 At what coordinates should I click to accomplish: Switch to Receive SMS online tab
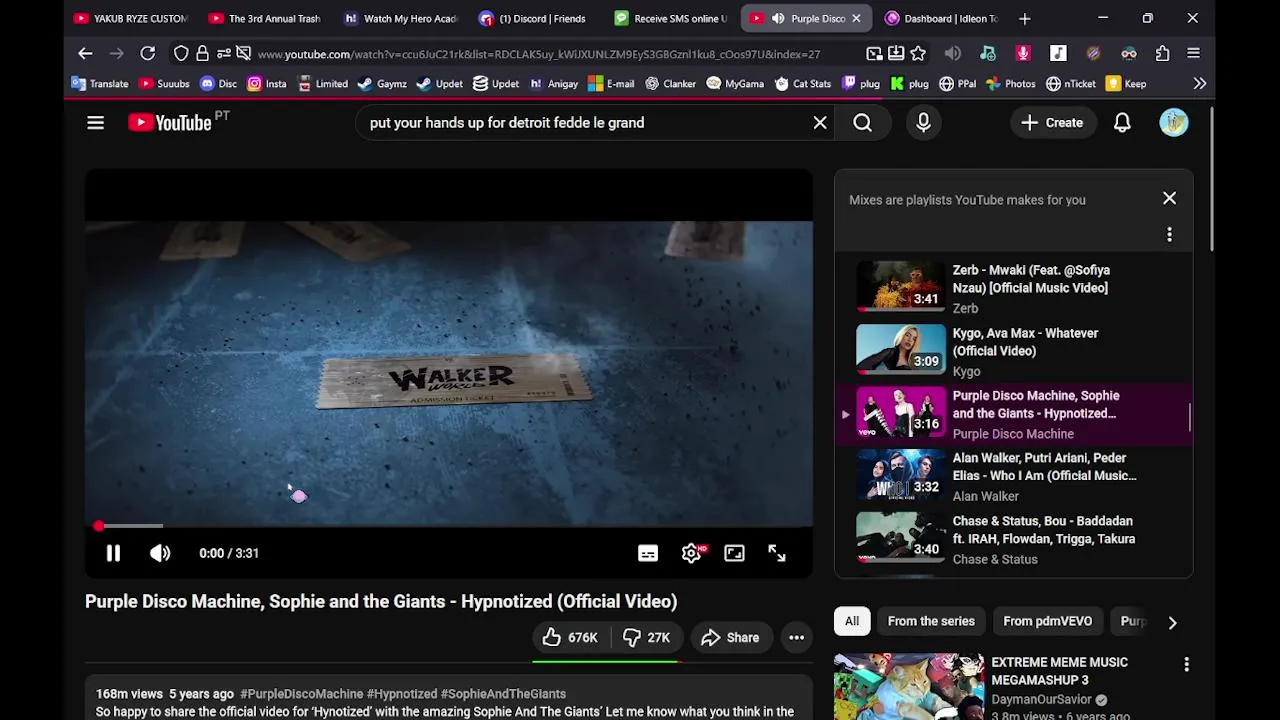coord(670,18)
